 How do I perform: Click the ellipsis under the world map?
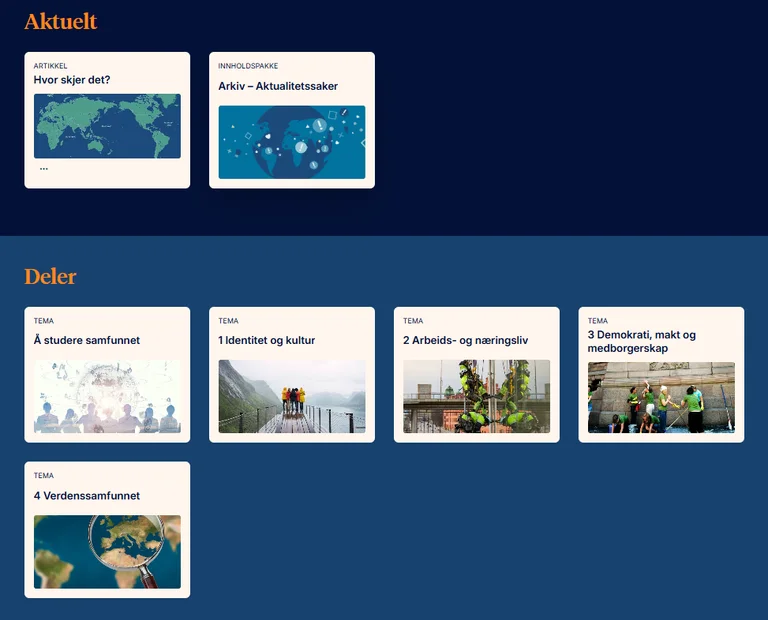44,169
